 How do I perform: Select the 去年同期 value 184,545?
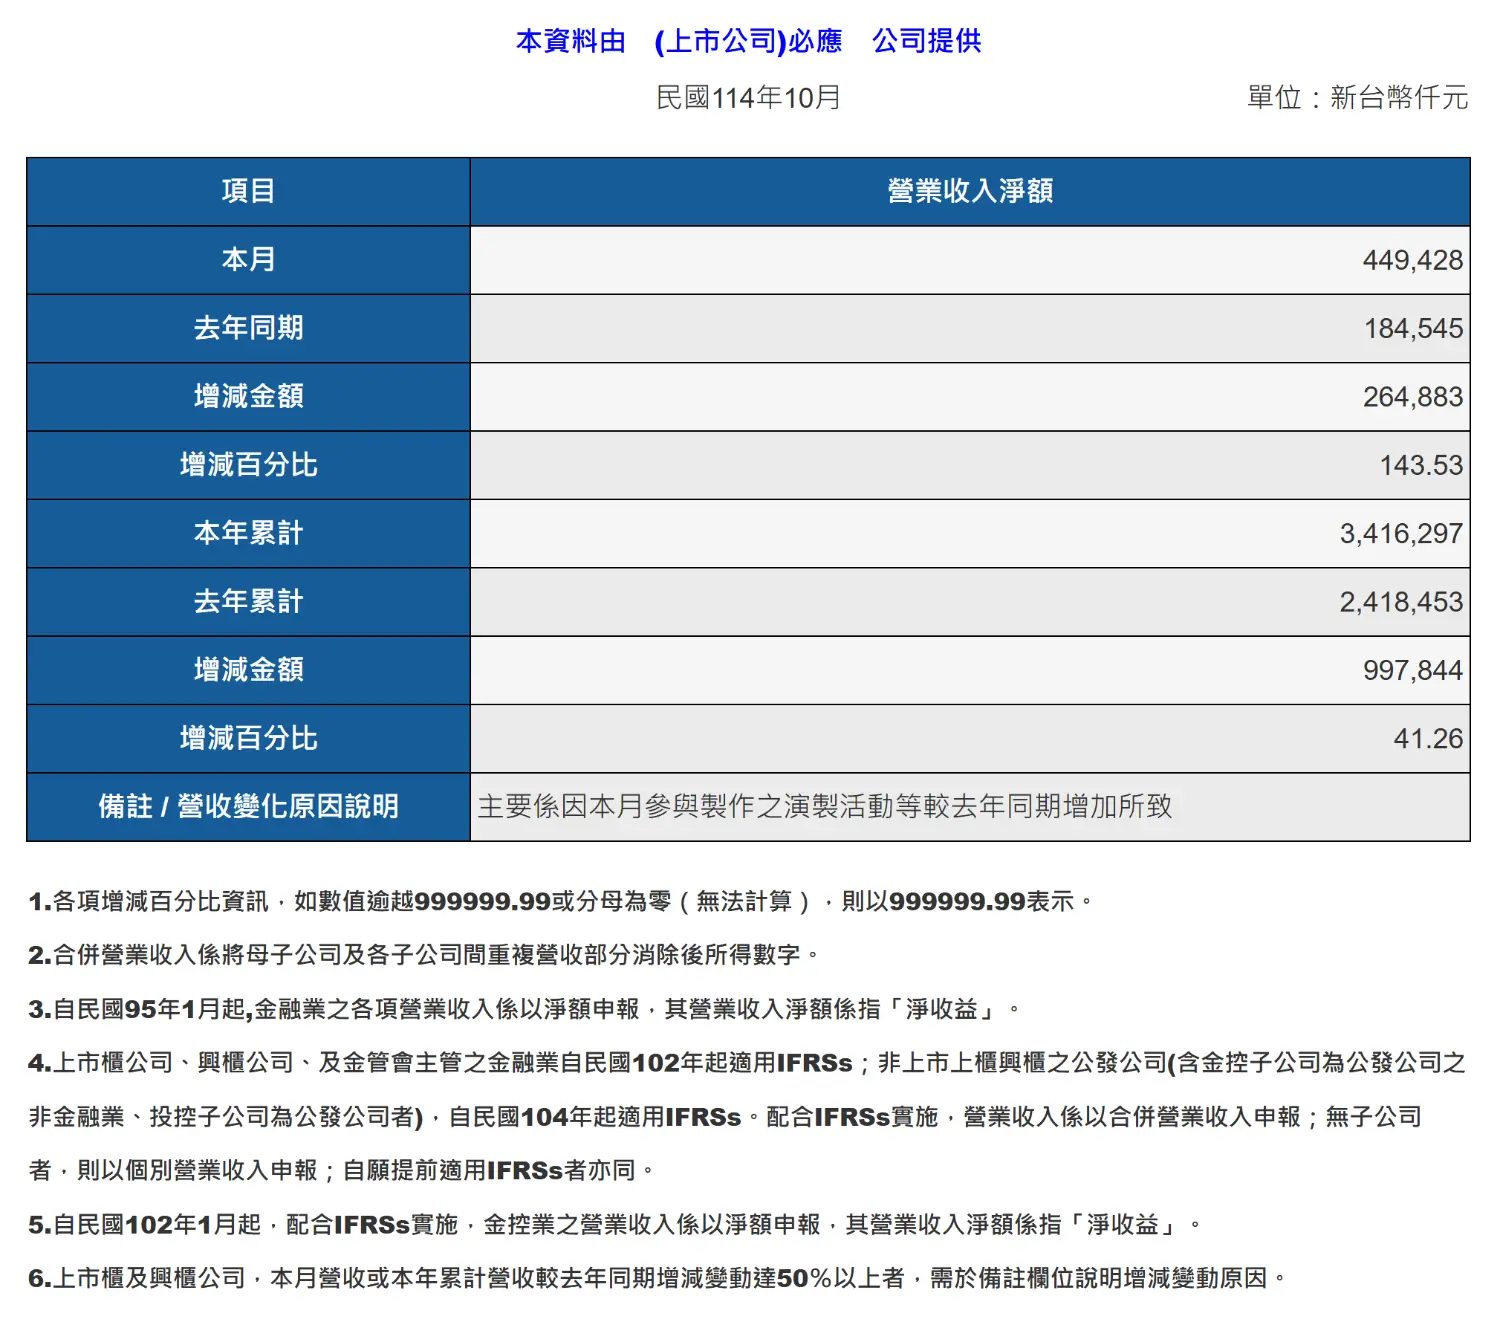pyautogui.click(x=1413, y=329)
